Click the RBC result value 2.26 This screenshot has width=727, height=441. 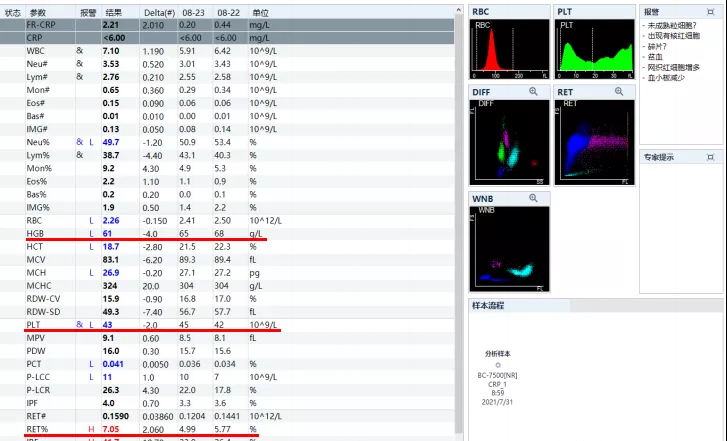pos(111,221)
